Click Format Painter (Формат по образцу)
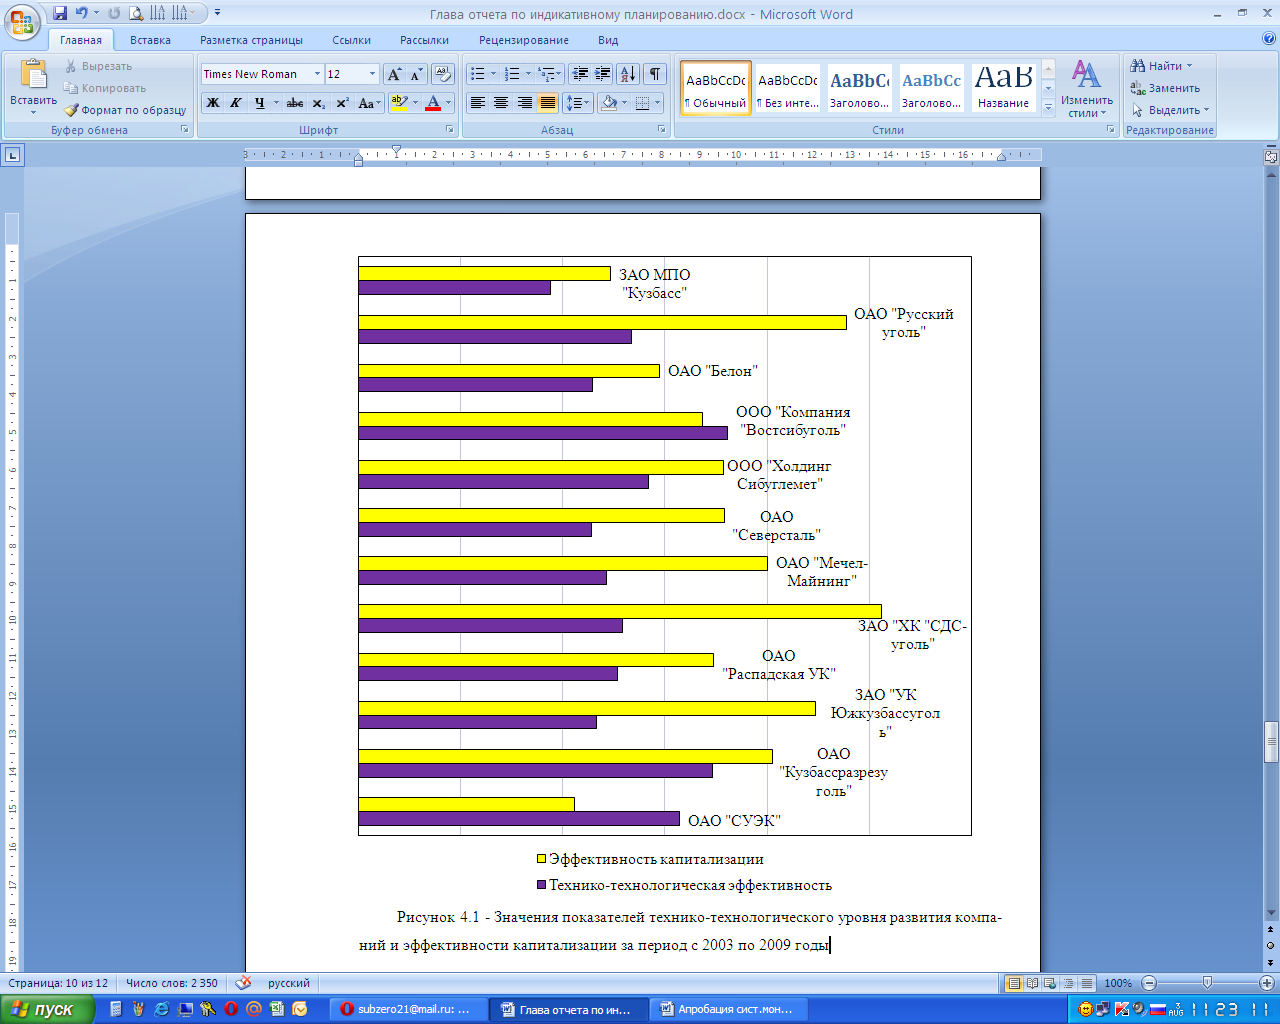Viewport: 1280px width, 1024px height. (125, 110)
